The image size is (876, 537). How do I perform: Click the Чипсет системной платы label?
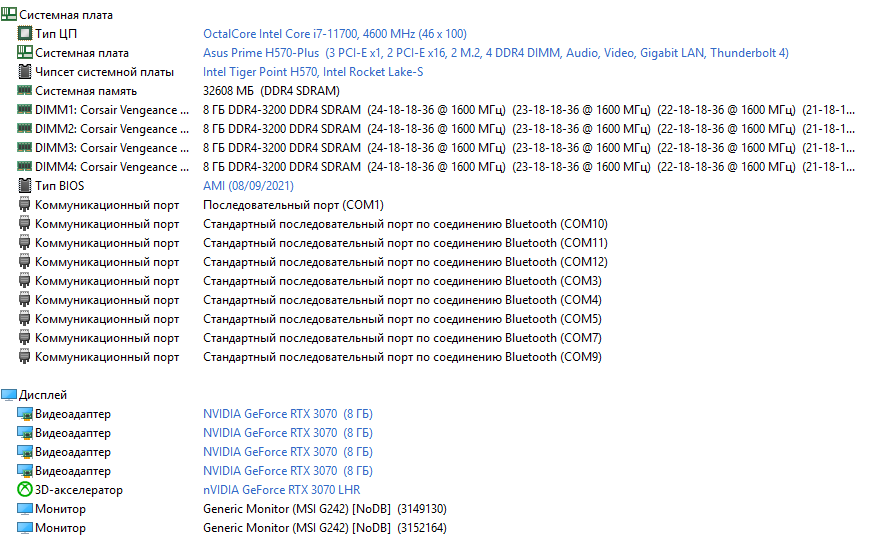104,72
